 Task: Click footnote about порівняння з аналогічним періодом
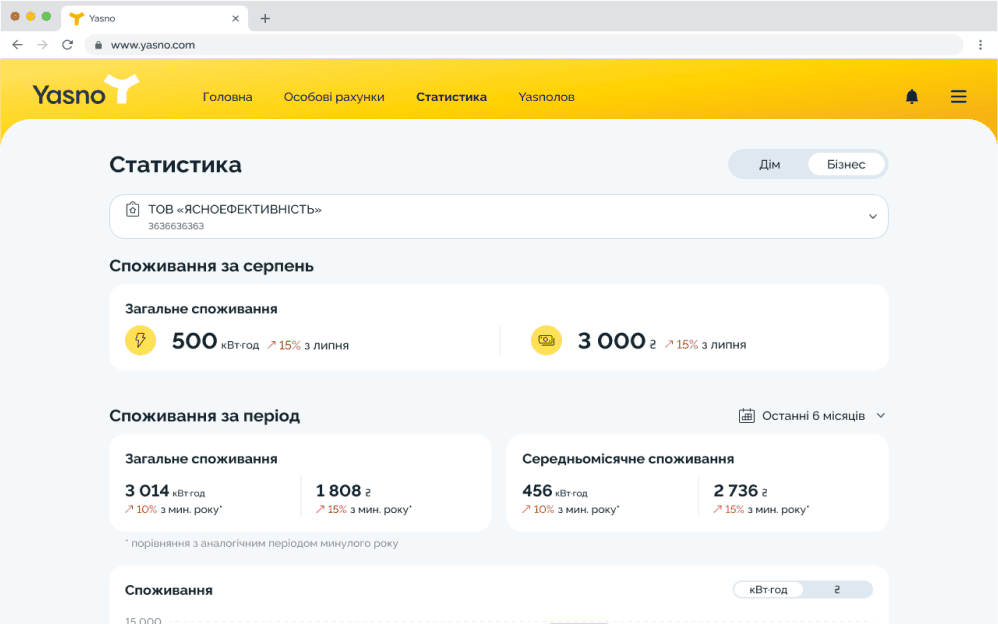pos(262,543)
